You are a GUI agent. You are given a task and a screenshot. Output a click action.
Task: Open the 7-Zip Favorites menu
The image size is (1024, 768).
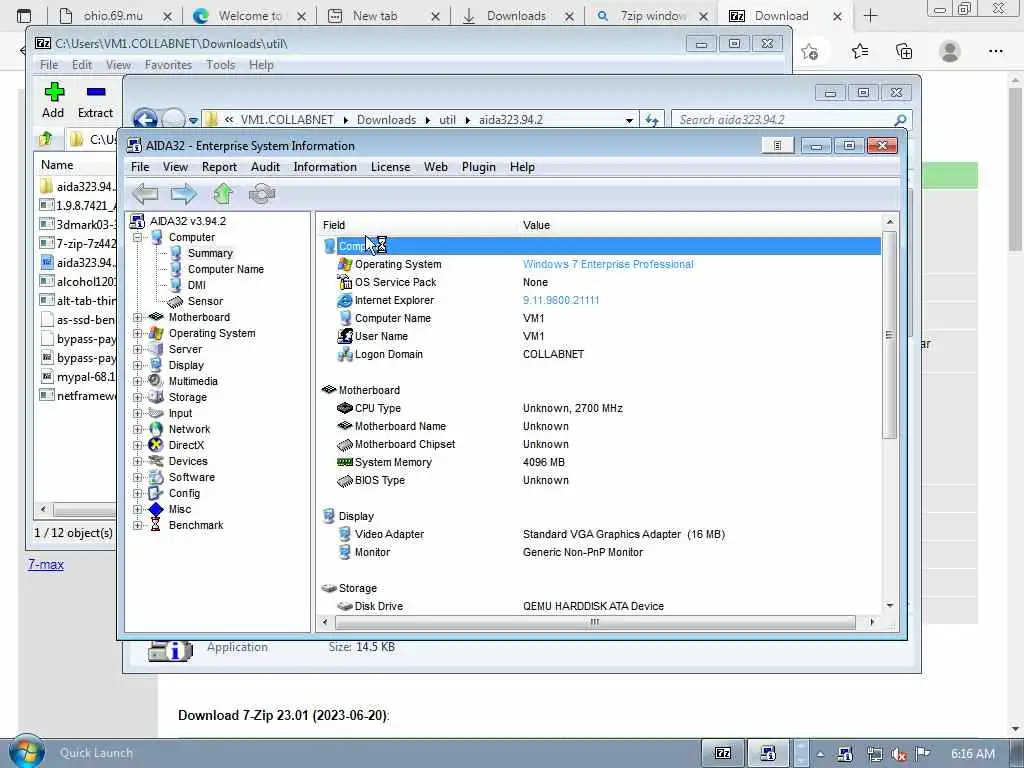pos(168,65)
